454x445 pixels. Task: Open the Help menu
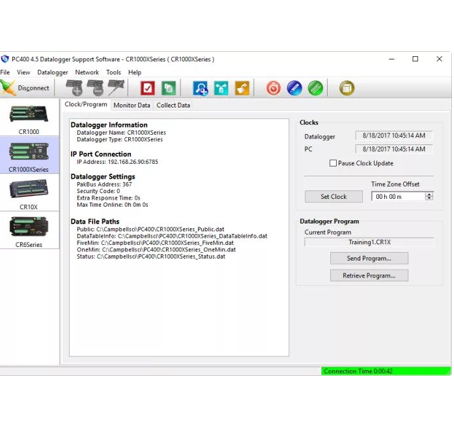[x=135, y=72]
